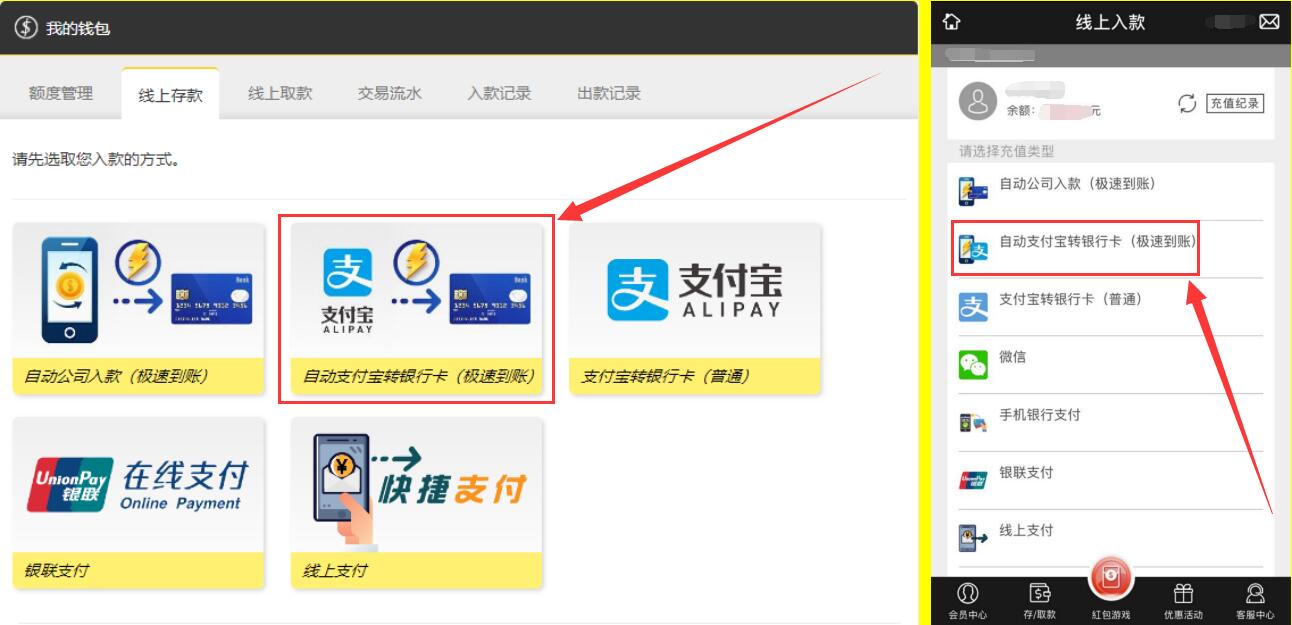This screenshot has width=1292, height=625.
Task: Switch to the 线上取款 tab
Action: click(280, 94)
